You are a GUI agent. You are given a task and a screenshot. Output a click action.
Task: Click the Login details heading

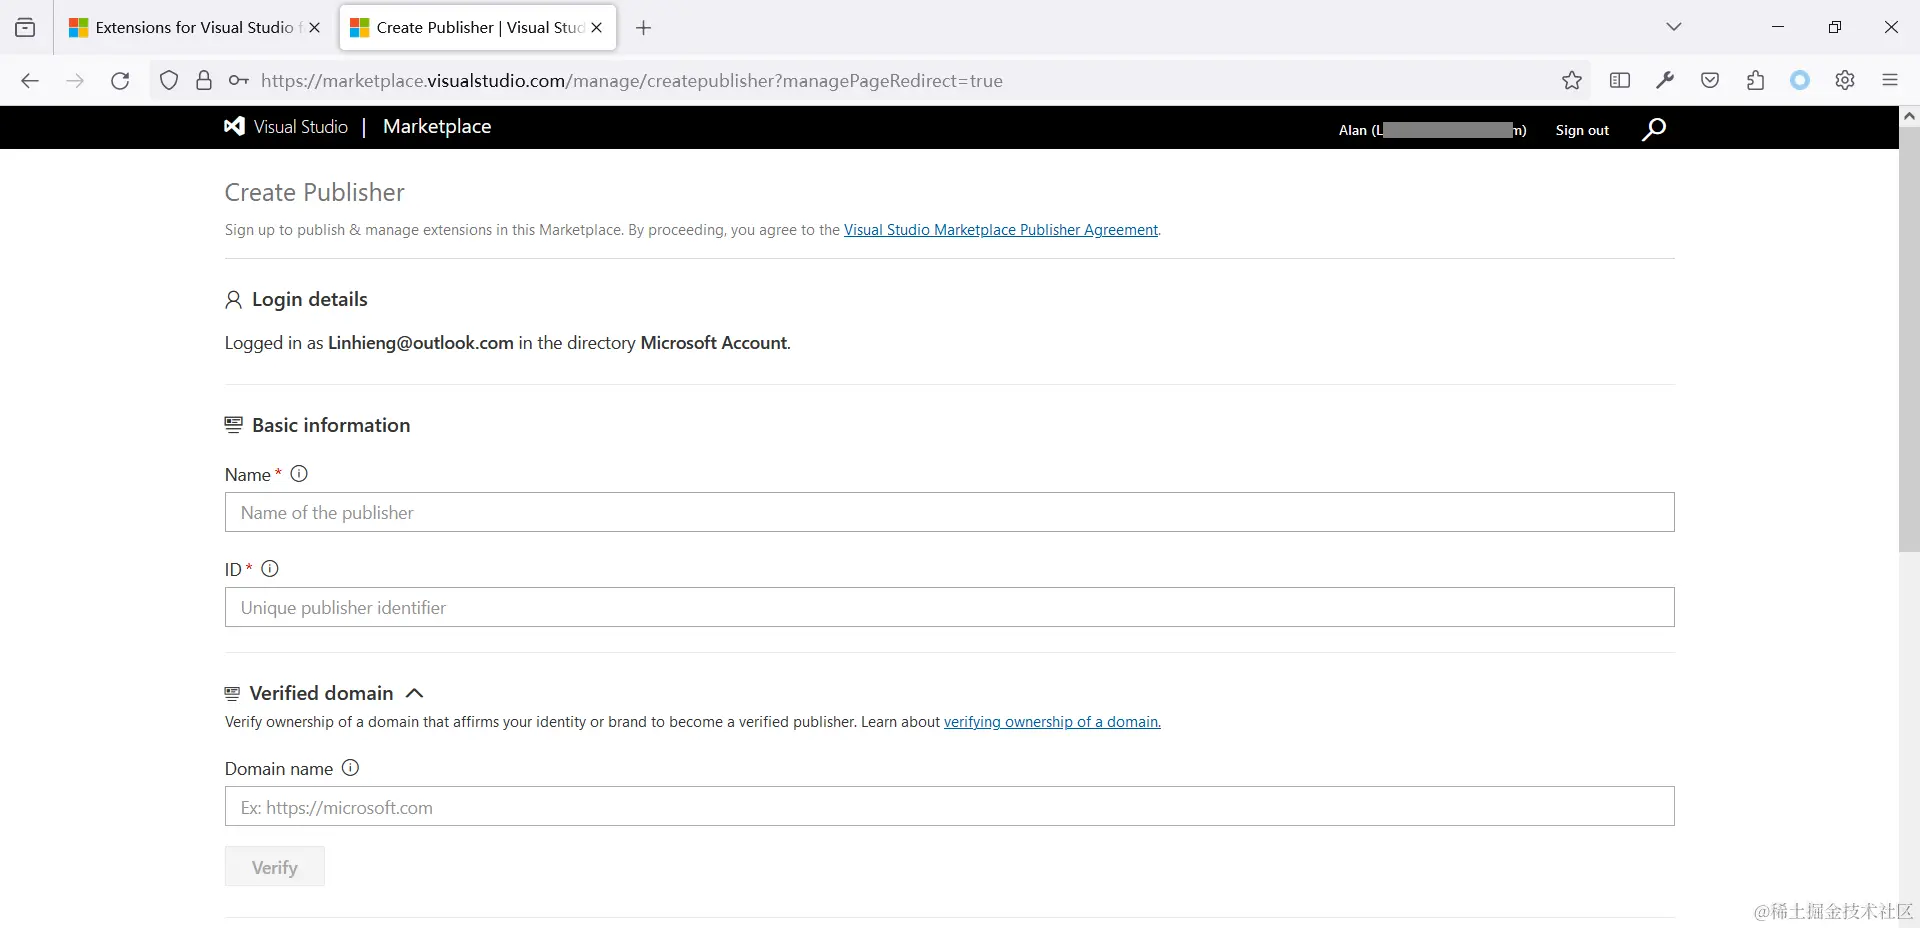pyautogui.click(x=310, y=299)
